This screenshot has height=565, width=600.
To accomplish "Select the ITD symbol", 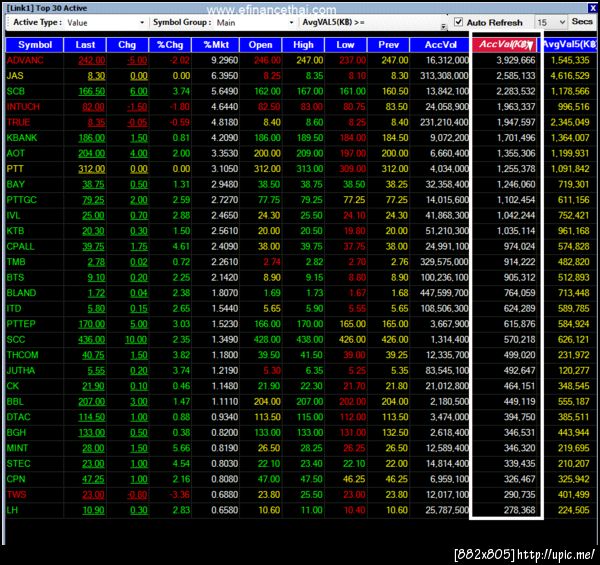I will pos(14,308).
